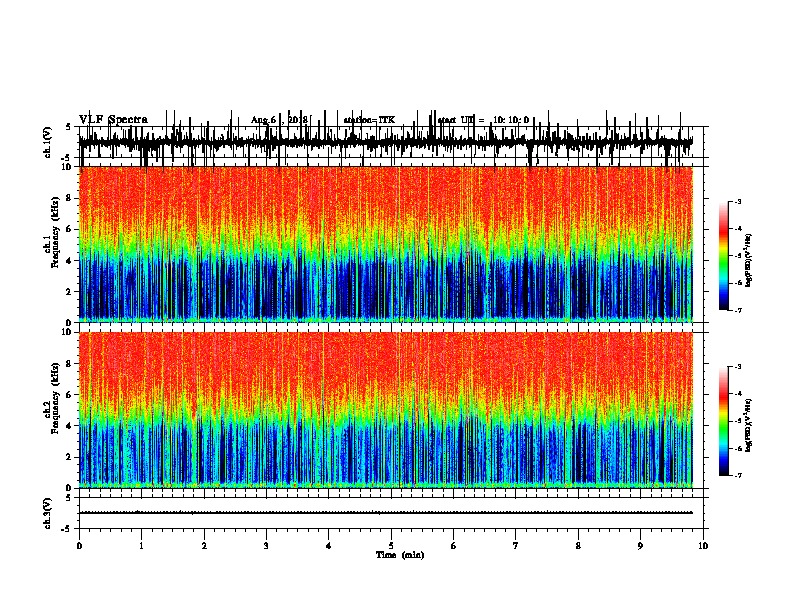Image resolution: width=792 pixels, height=612 pixels.
Task: Click the ch.2 spectrogram color bar
Action: tap(724, 421)
